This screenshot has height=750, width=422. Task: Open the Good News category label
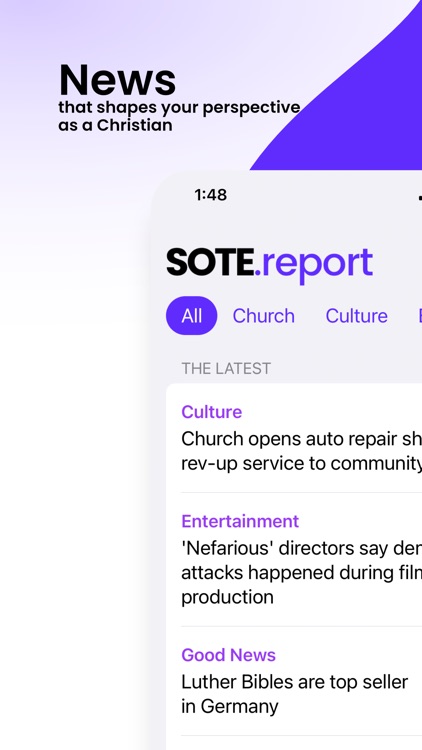tap(228, 655)
